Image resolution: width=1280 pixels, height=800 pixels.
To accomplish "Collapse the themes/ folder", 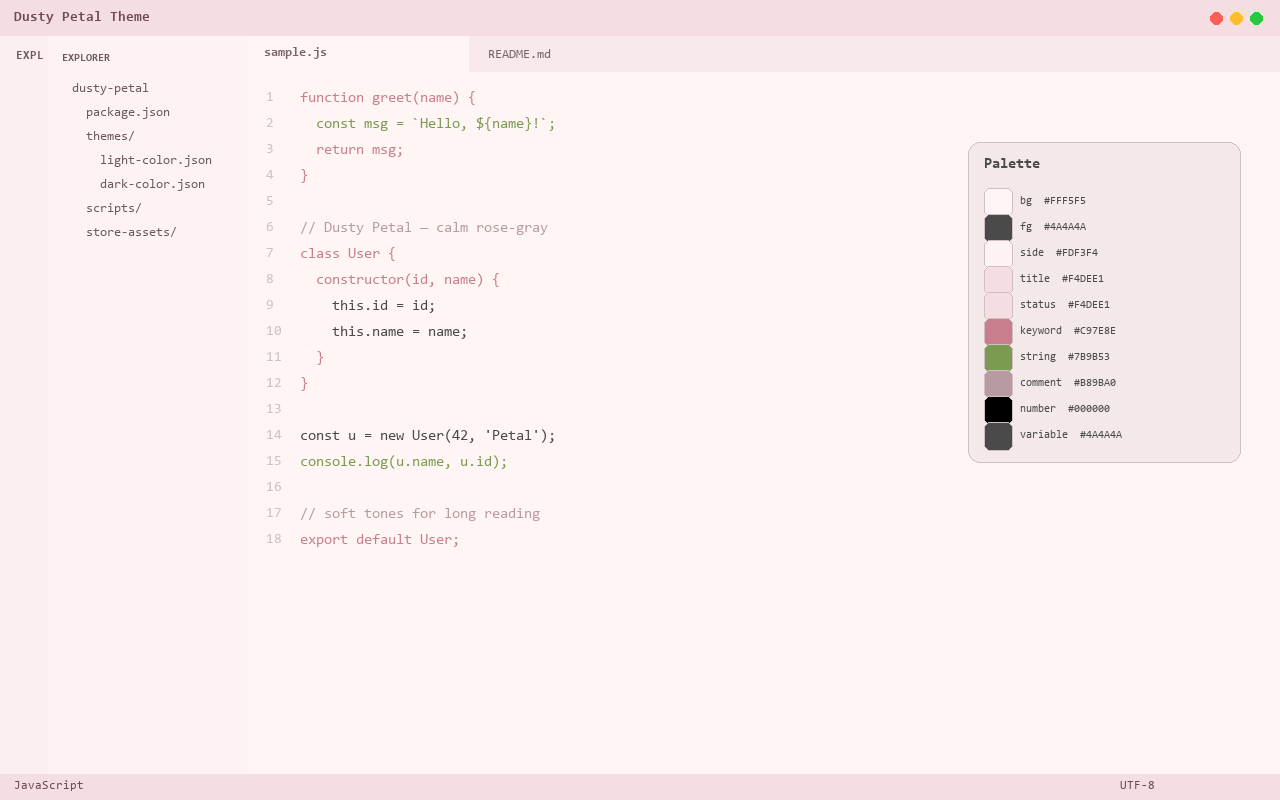I will point(110,136).
